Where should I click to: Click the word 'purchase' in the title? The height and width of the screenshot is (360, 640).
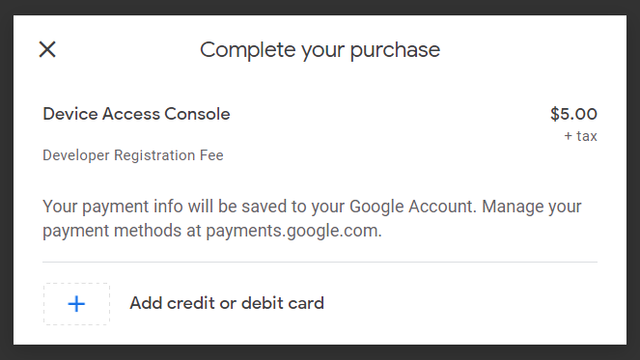[x=395, y=50]
